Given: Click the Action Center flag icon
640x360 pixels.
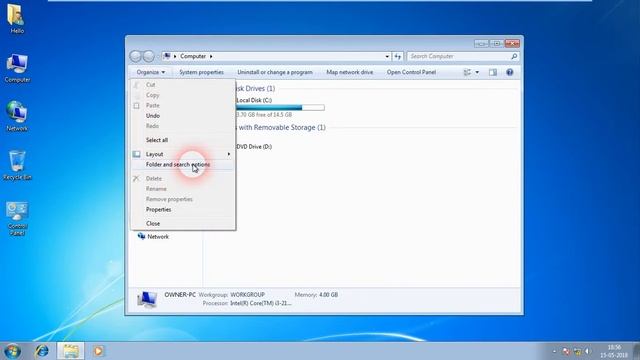Looking at the screenshot, I should (x=566, y=351).
